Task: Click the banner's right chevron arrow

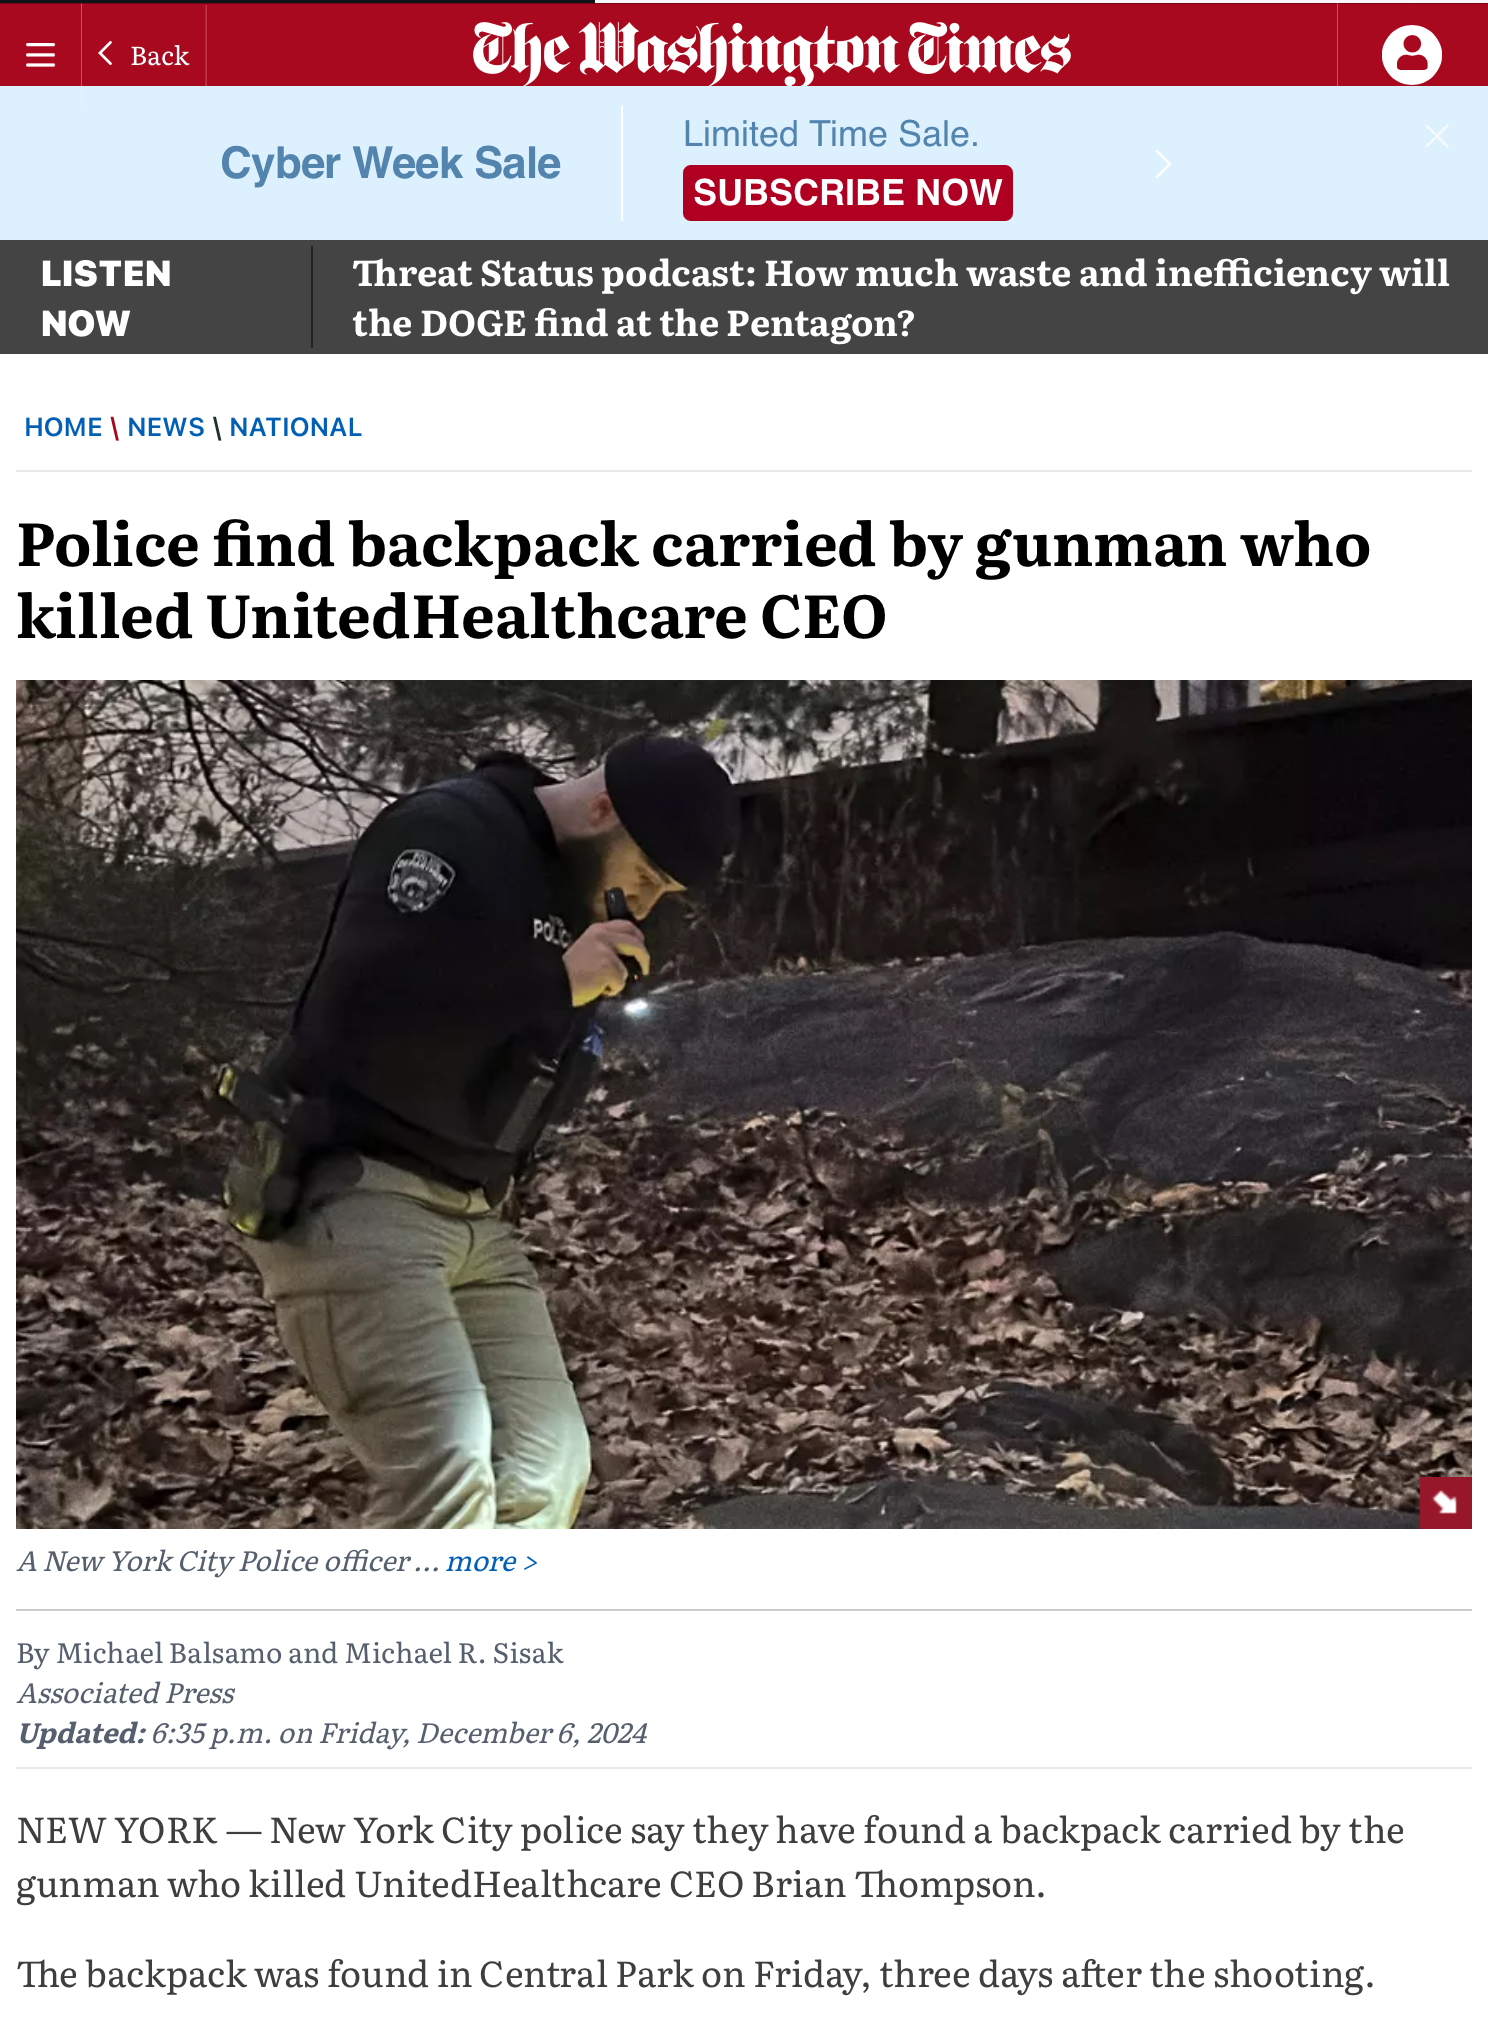Action: tap(1162, 163)
